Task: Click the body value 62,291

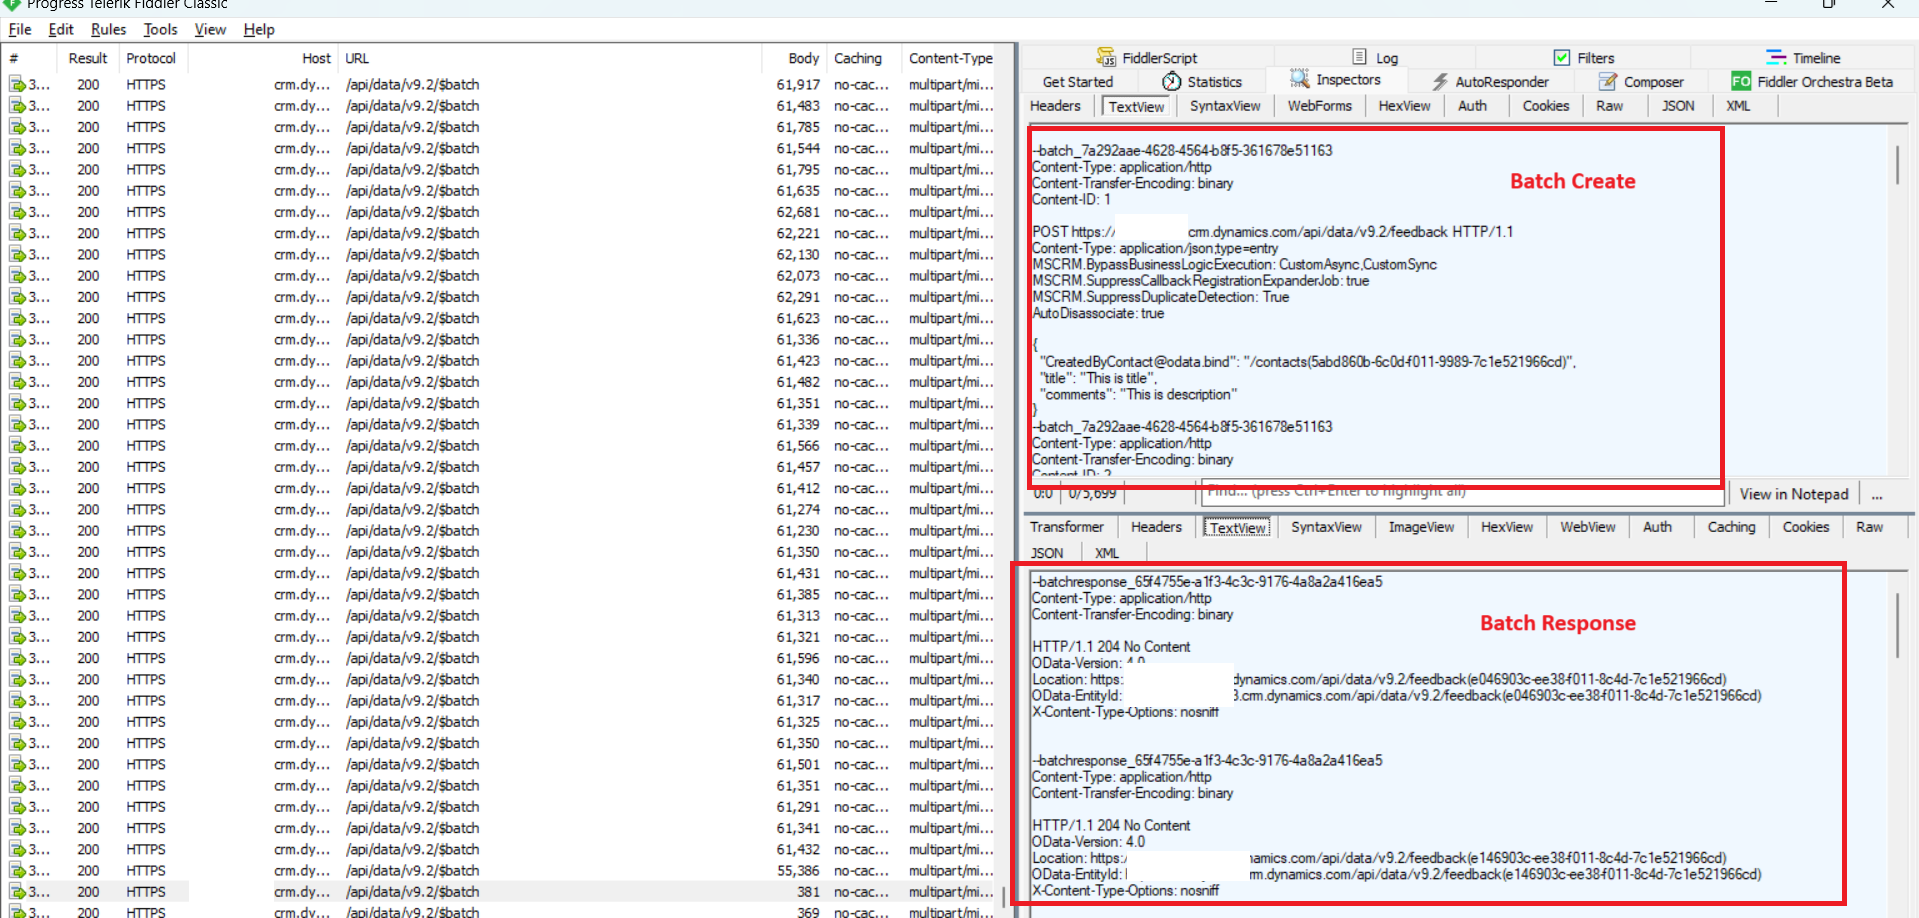Action: point(798,297)
